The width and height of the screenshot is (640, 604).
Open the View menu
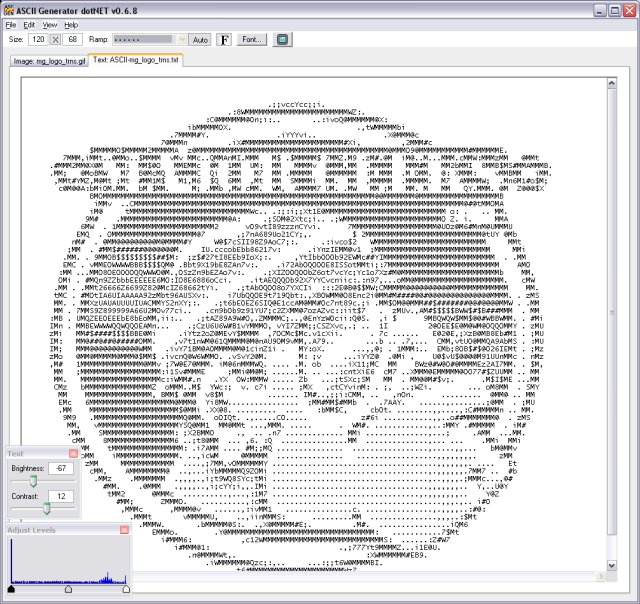pyautogui.click(x=50, y=25)
